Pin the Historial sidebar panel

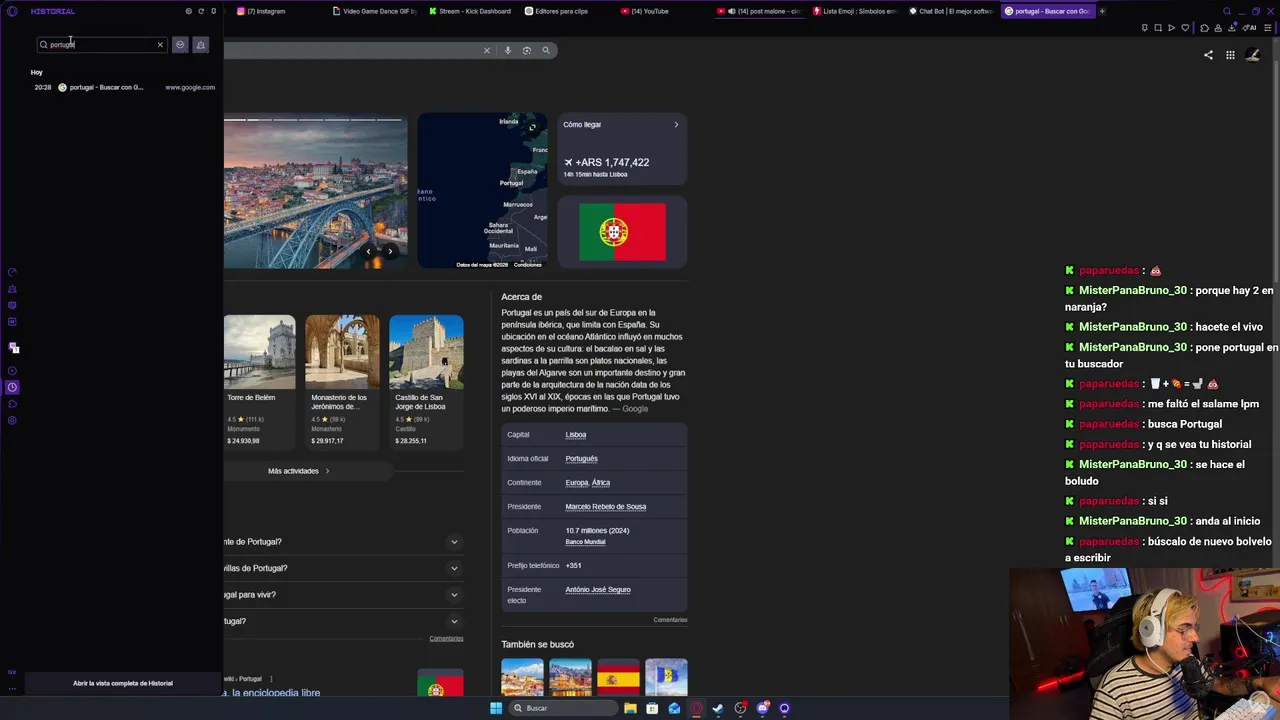click(213, 11)
